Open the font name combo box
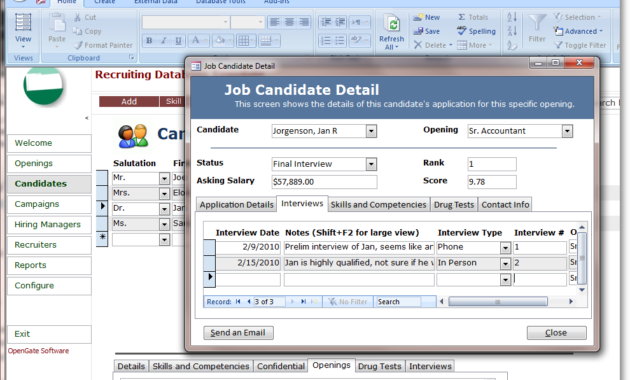This screenshot has height=380, width=630. pyautogui.click(x=186, y=22)
